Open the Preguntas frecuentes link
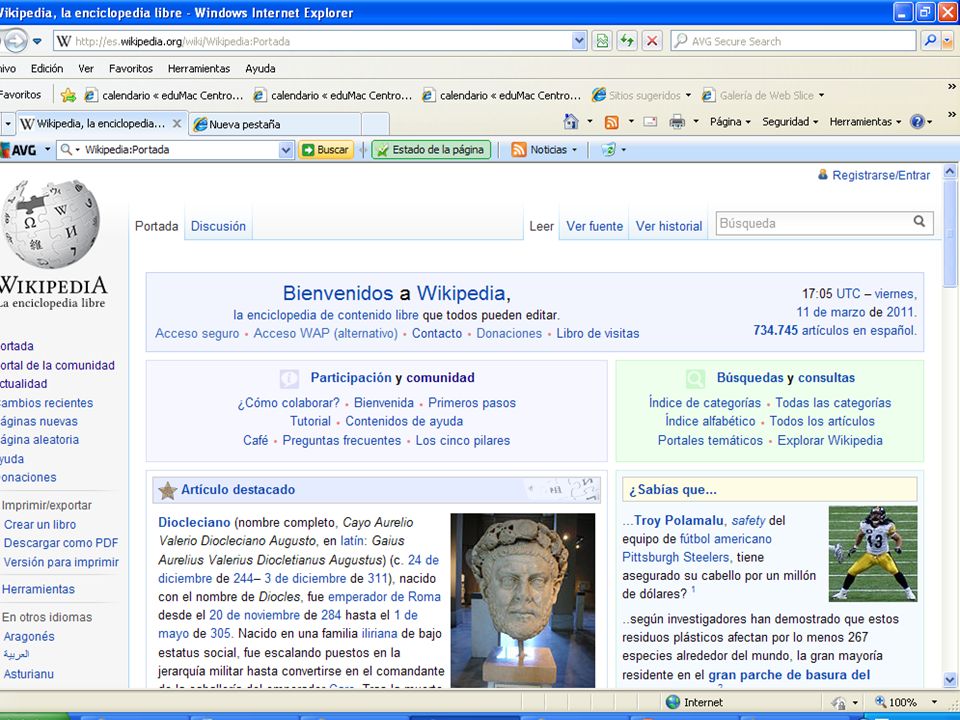The height and width of the screenshot is (720, 960). click(x=342, y=440)
